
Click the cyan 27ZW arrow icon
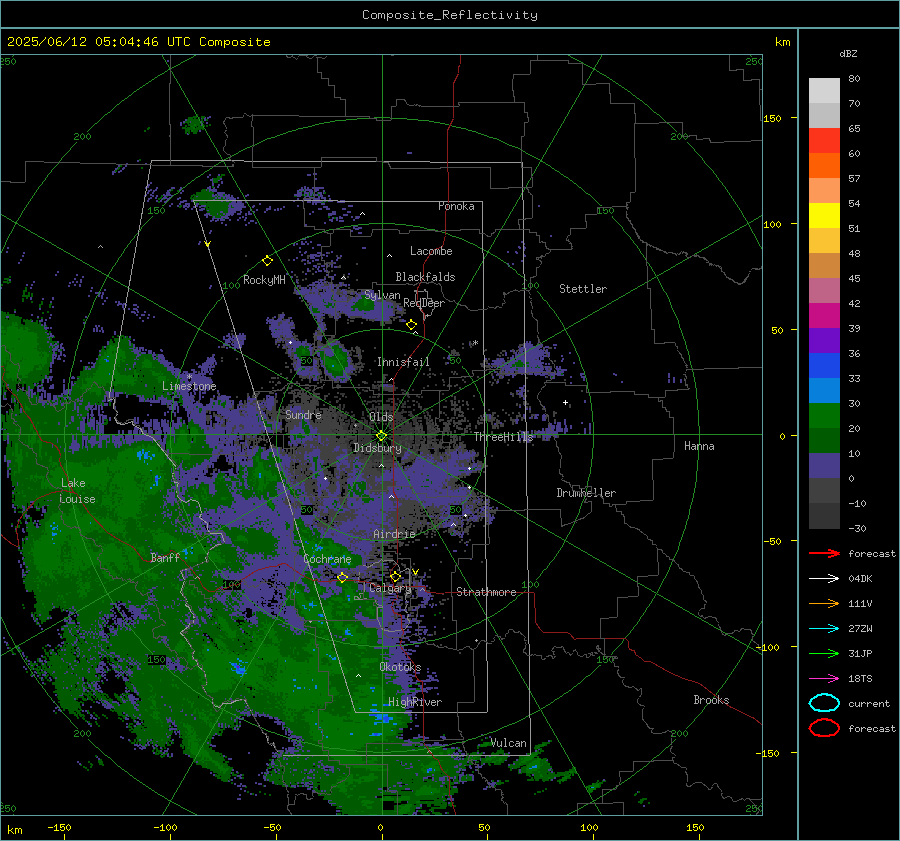(824, 629)
